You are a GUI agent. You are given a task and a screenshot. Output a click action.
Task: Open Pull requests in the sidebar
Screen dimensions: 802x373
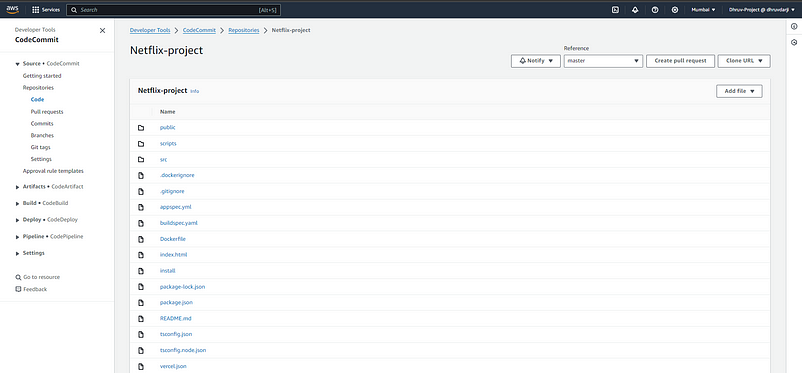click(47, 112)
